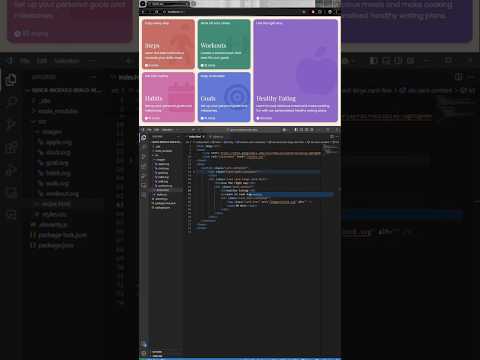Open the Workouts card

click(x=224, y=44)
